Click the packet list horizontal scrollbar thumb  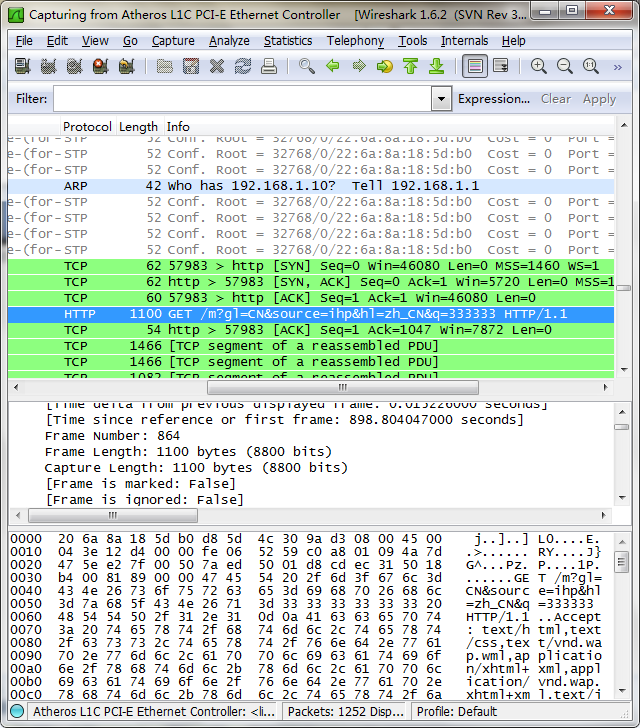[343, 387]
